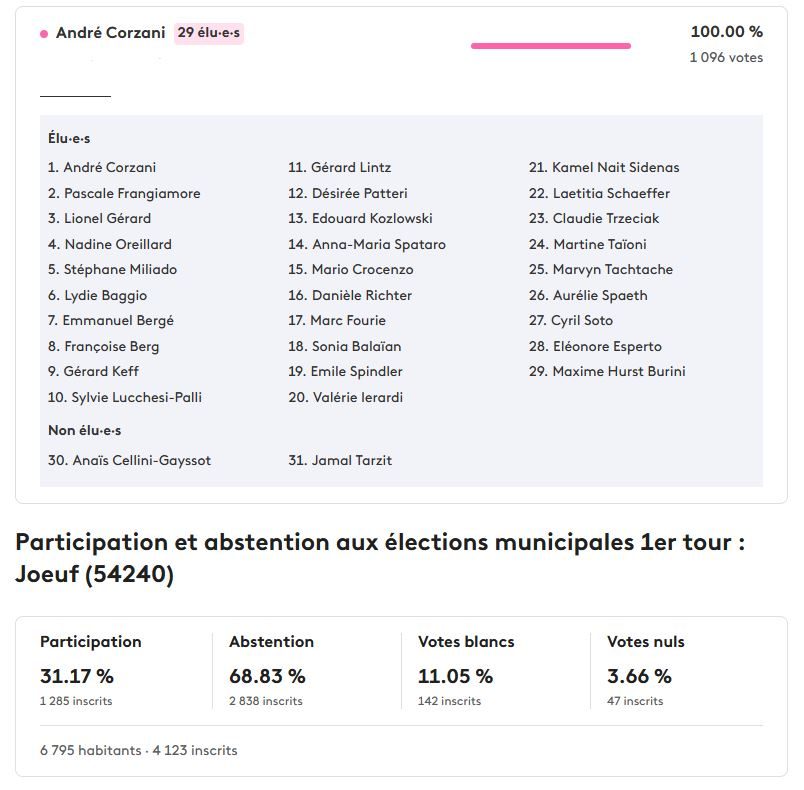
Task: Click the Participation statistic heading
Action: [x=91, y=642]
